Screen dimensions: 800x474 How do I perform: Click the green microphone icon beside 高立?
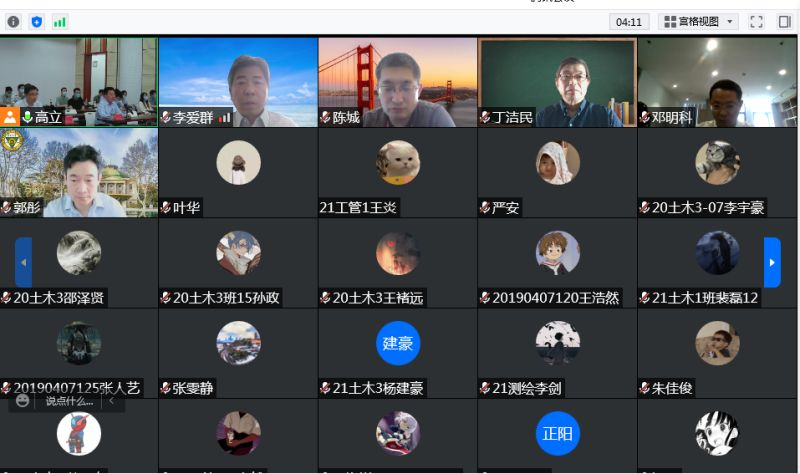pyautogui.click(x=27, y=117)
